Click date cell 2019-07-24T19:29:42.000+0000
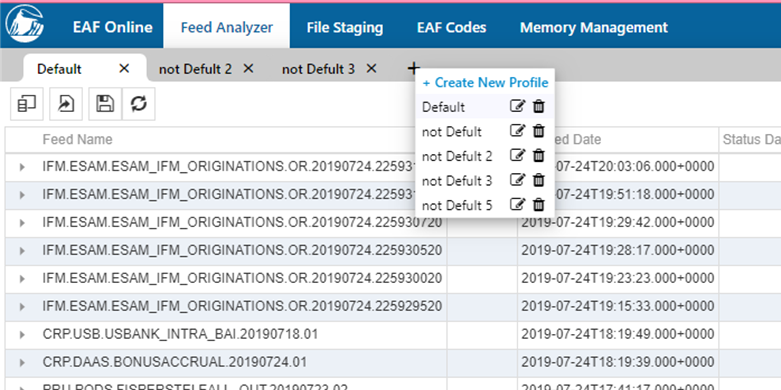Screen dimensions: 781x390 pos(618,222)
